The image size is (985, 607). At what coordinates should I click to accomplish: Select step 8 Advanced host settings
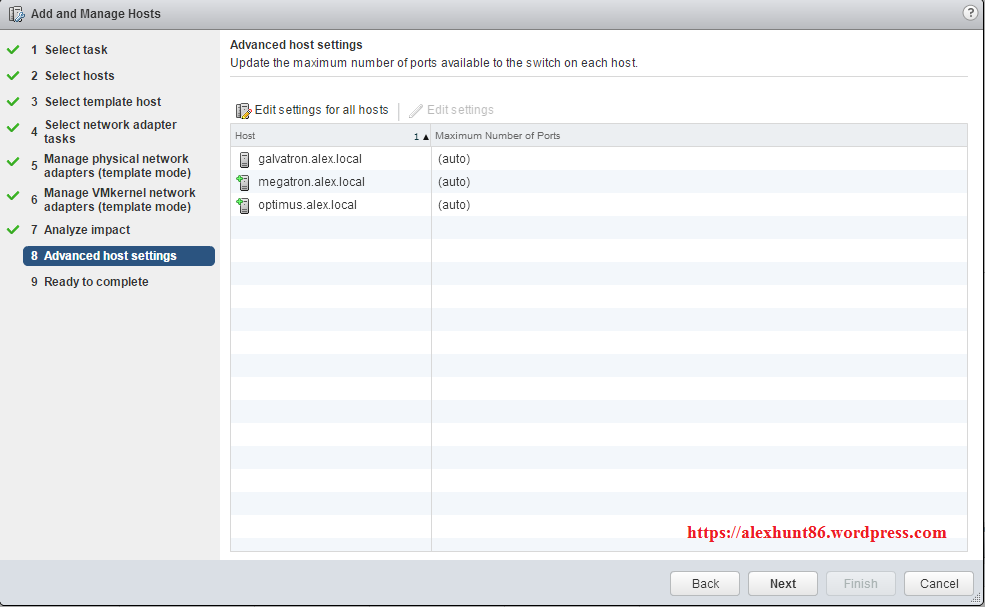point(110,256)
